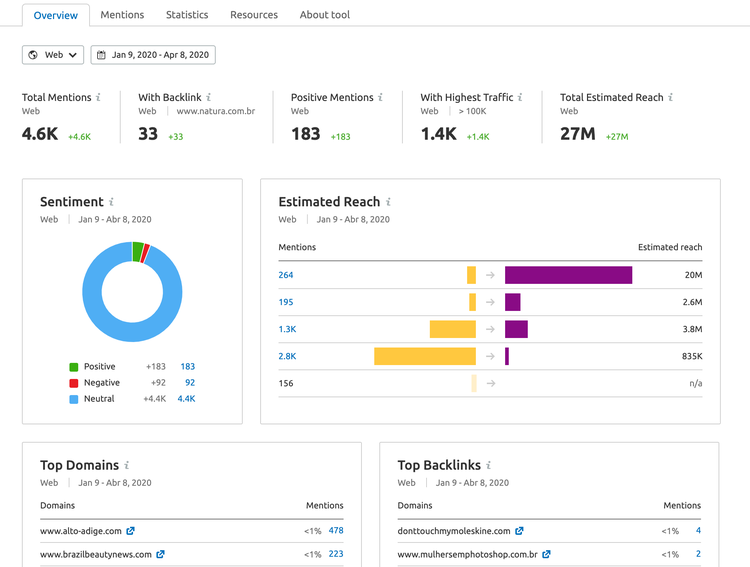The image size is (750, 567).
Task: Open external link icon for donttouchmymoleskine.com
Action: [519, 531]
